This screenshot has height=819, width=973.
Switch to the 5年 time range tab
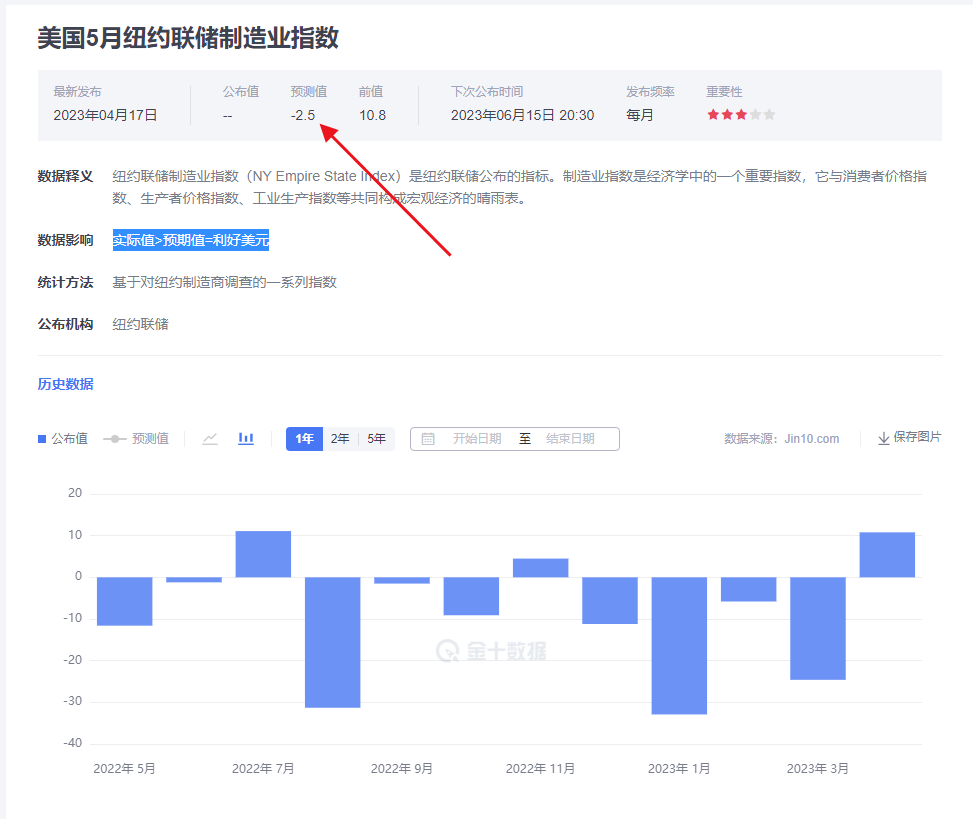375,438
